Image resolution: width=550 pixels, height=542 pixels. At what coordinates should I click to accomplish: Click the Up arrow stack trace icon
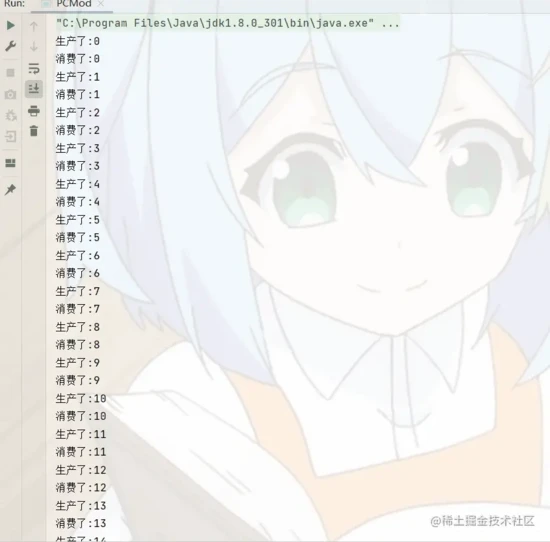point(34,26)
